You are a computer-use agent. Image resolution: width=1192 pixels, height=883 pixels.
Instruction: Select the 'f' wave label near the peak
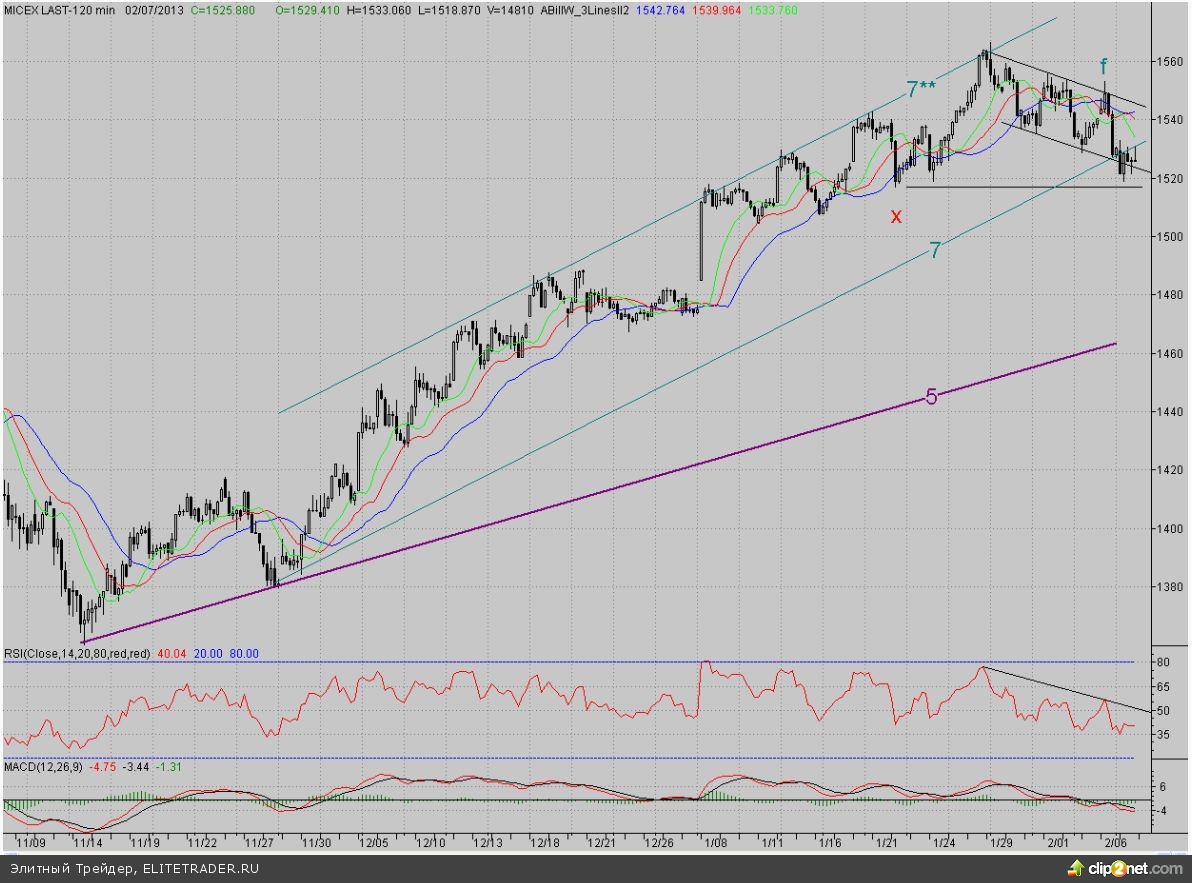coord(1104,67)
